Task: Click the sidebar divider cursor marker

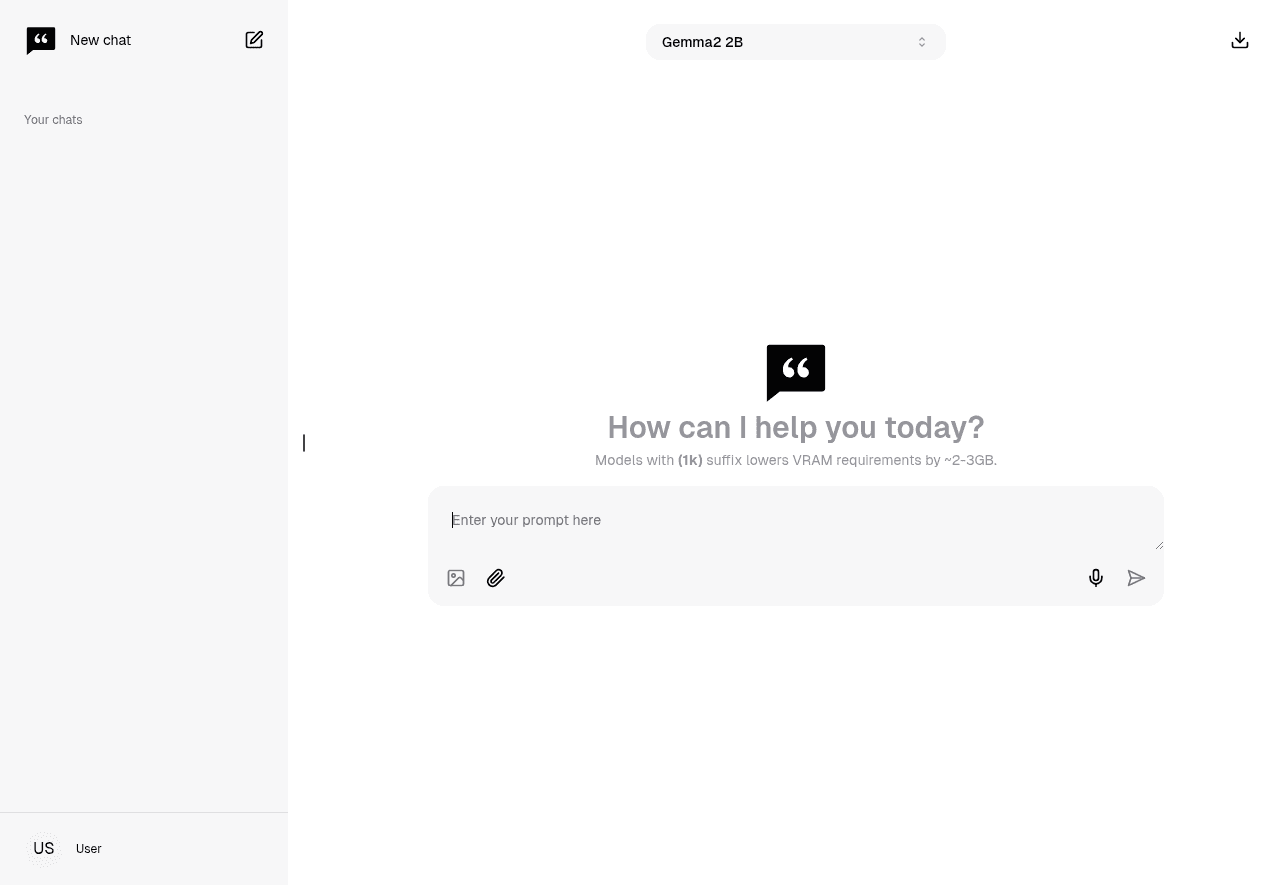Action: (x=304, y=443)
